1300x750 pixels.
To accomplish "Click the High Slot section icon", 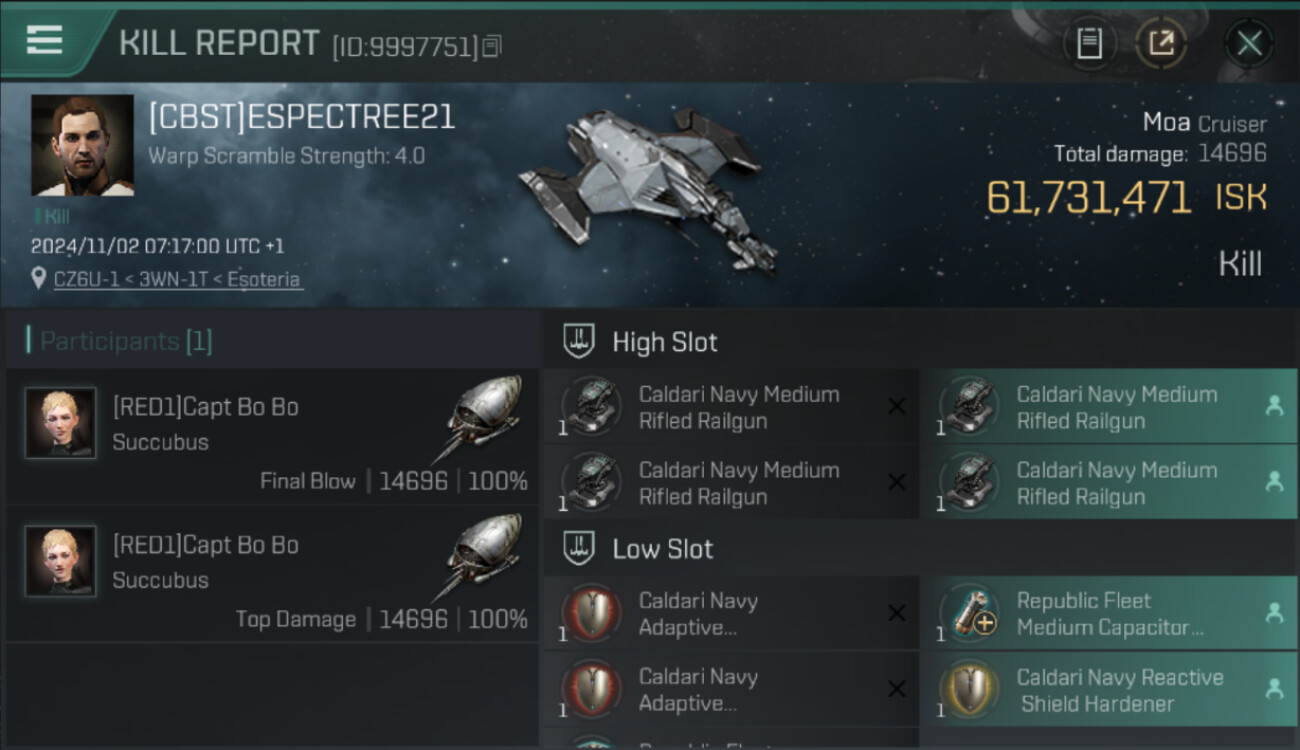I will click(x=580, y=342).
